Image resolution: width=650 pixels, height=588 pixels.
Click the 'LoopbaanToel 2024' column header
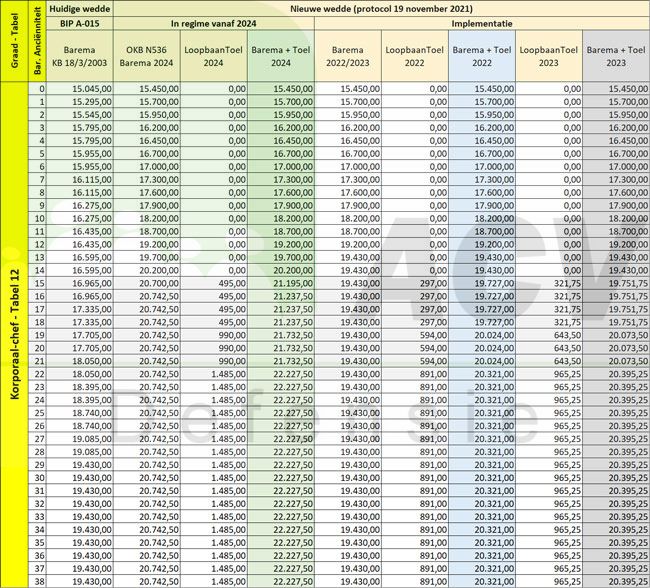[x=213, y=56]
